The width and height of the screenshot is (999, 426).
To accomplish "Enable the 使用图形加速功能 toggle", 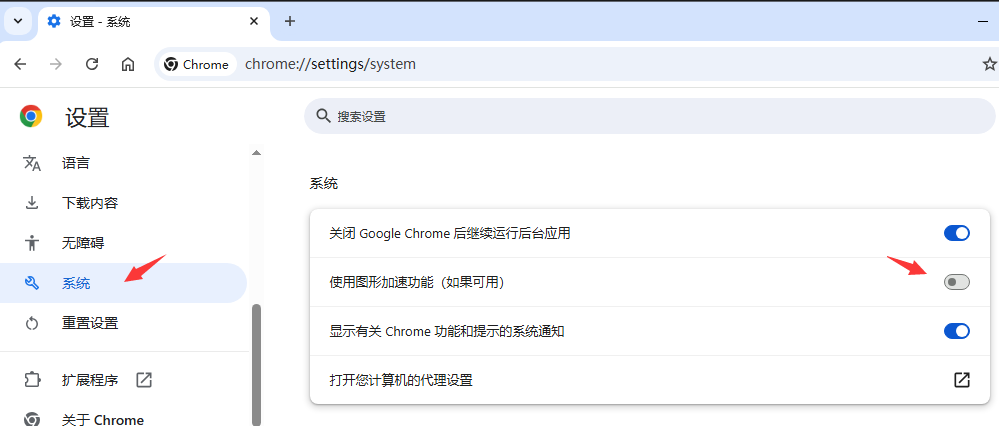I will coord(956,282).
